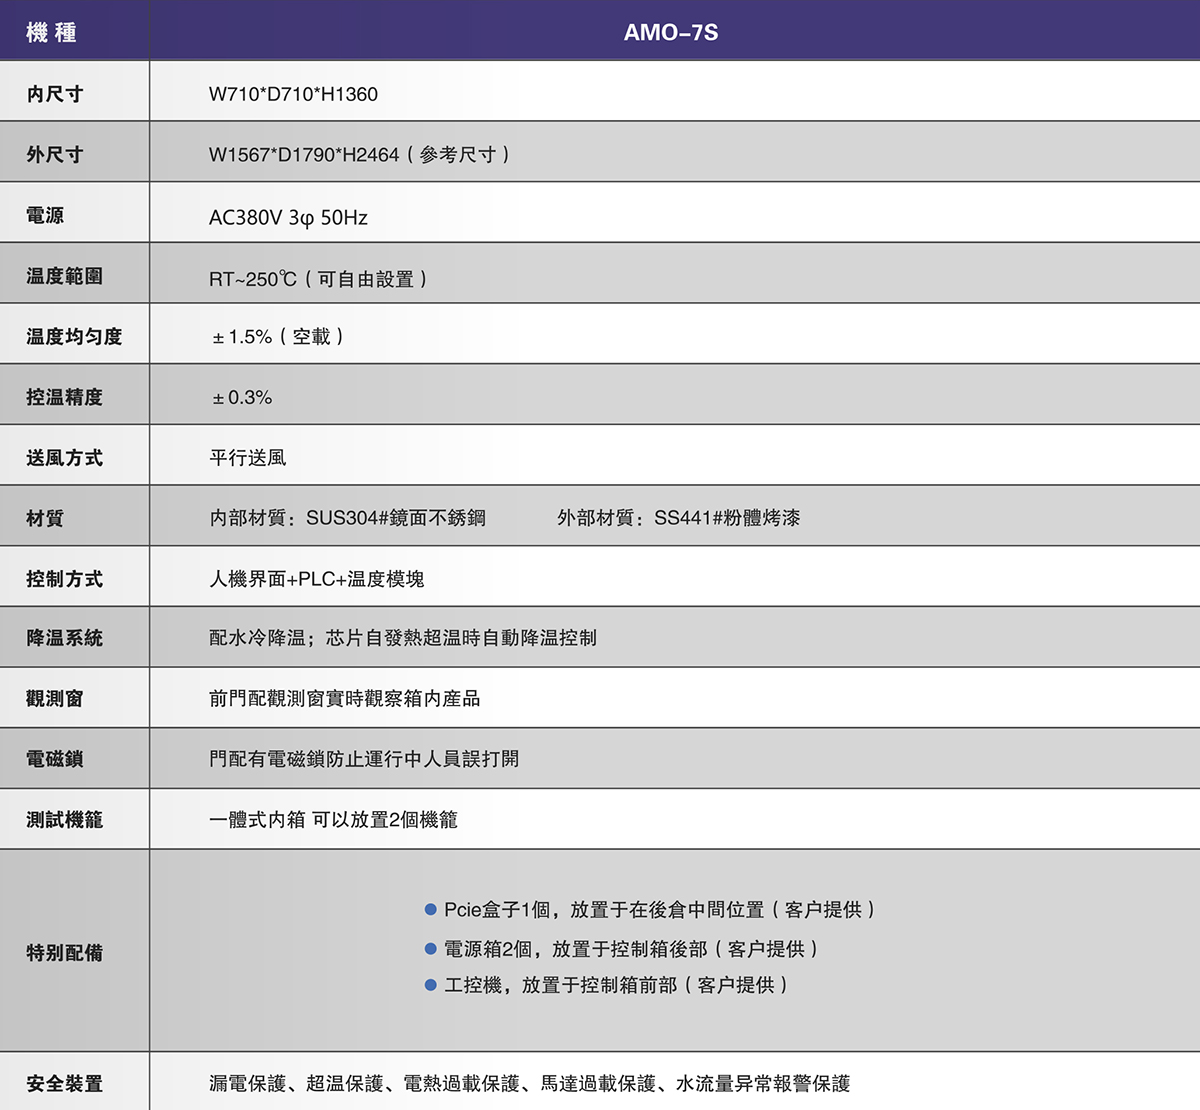
Task: Click the 電磁鎖 description text
Action: 364,759
